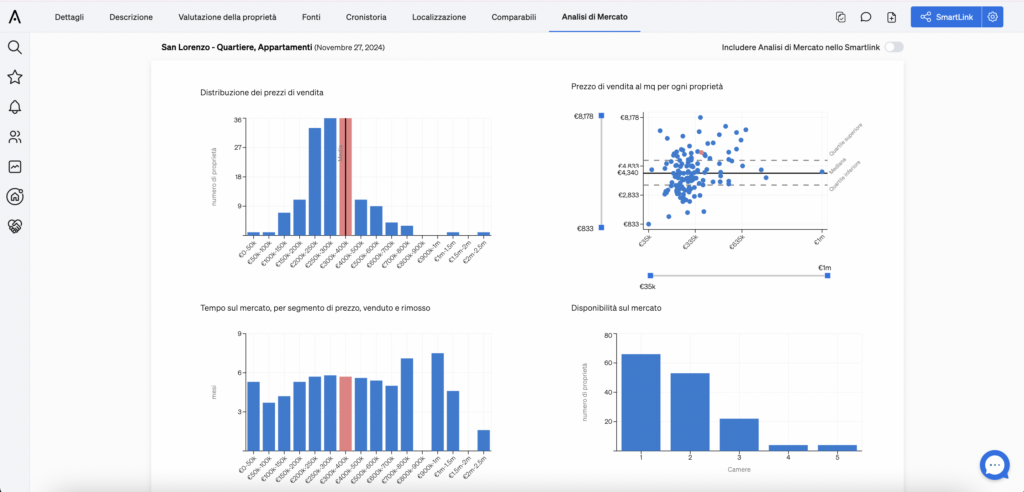Click the SmartLink button
Image resolution: width=1024 pixels, height=492 pixels.
(x=946, y=17)
